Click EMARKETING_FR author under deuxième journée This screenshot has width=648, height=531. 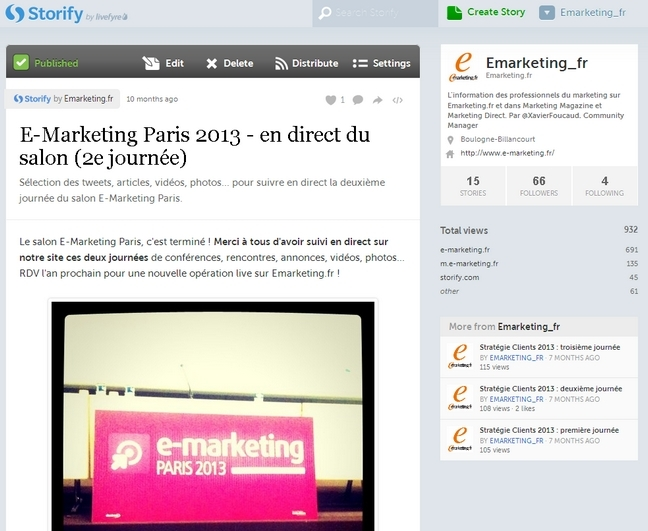(x=517, y=399)
